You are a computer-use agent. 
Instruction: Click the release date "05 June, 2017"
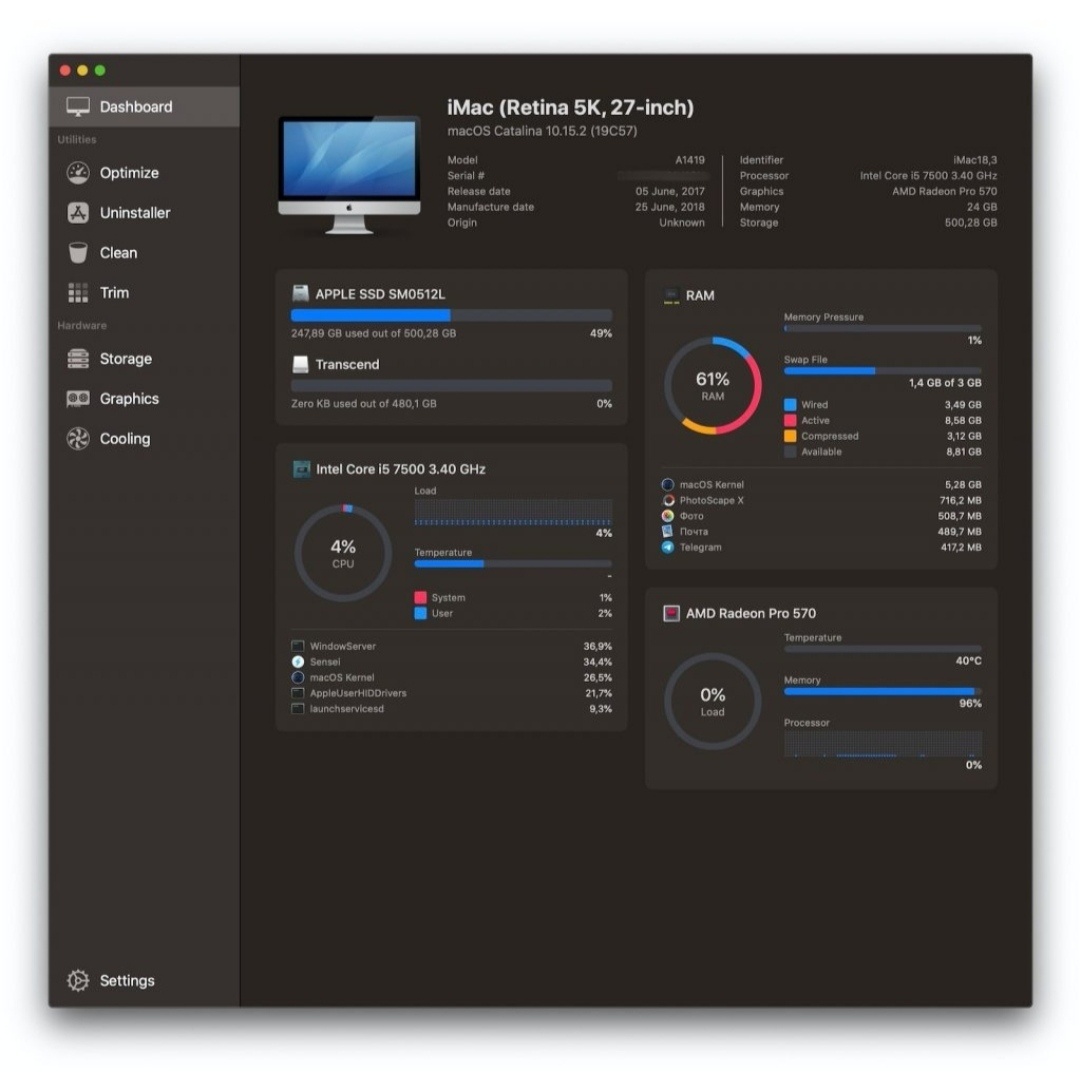[x=670, y=191]
